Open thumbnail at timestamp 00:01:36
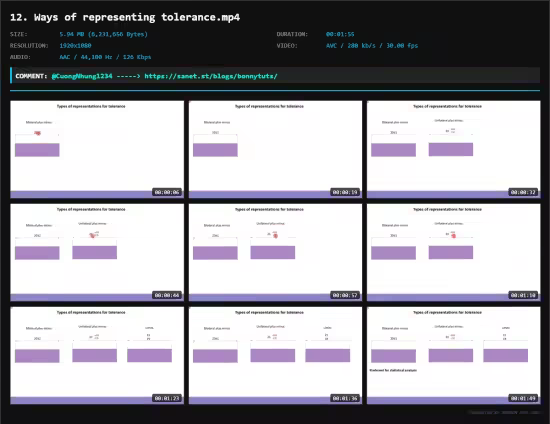 click(x=275, y=356)
